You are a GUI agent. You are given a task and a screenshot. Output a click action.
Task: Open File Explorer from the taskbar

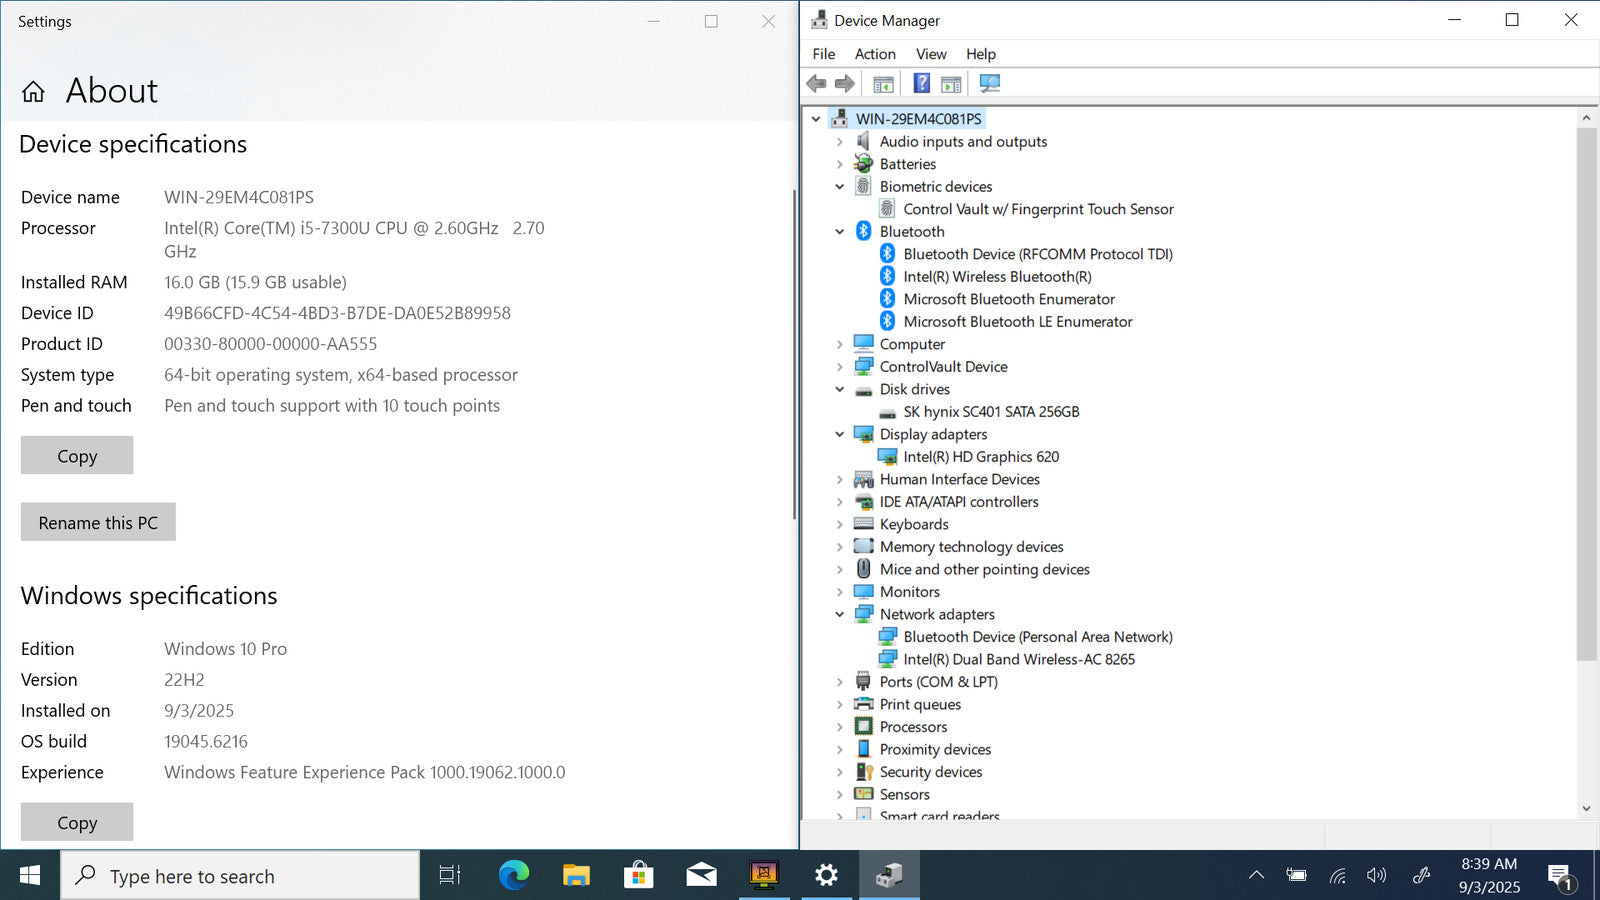click(576, 876)
